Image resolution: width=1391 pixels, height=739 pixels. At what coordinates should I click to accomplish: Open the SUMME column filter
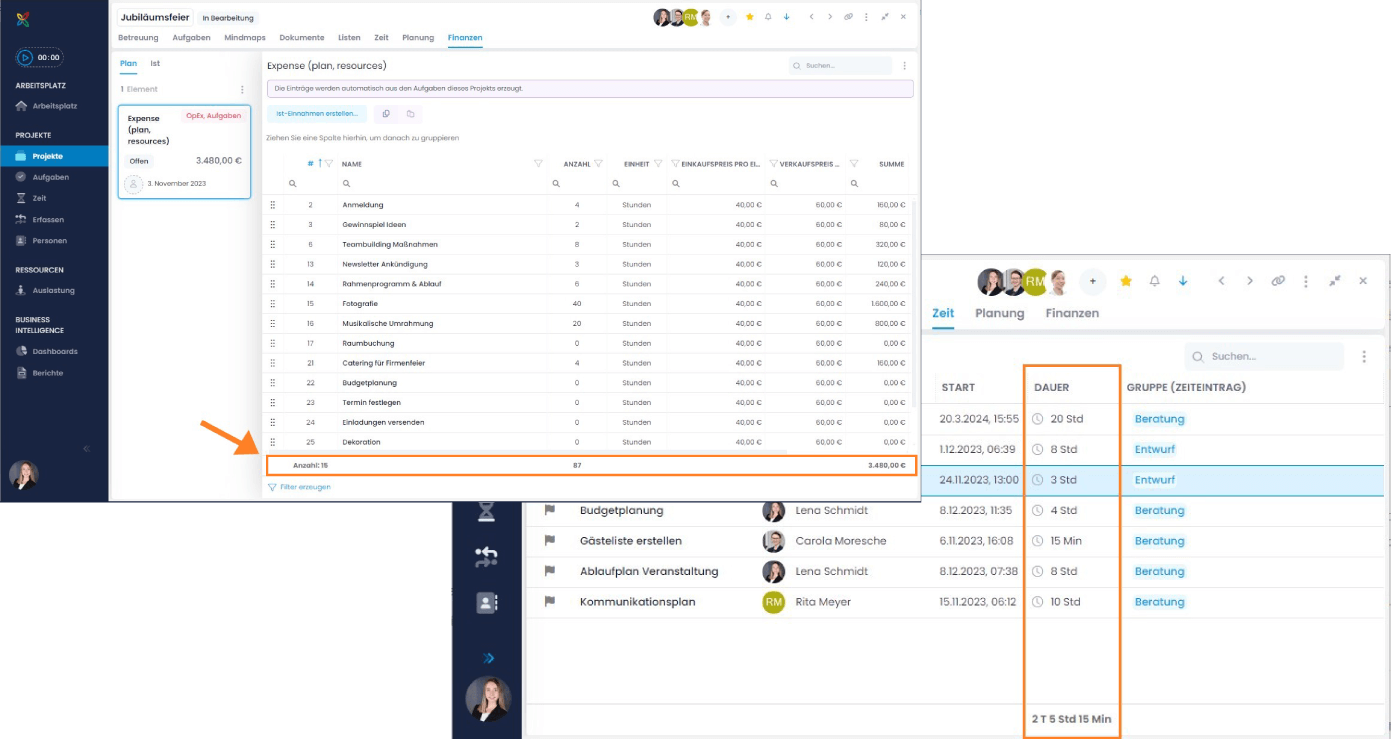coord(854,164)
